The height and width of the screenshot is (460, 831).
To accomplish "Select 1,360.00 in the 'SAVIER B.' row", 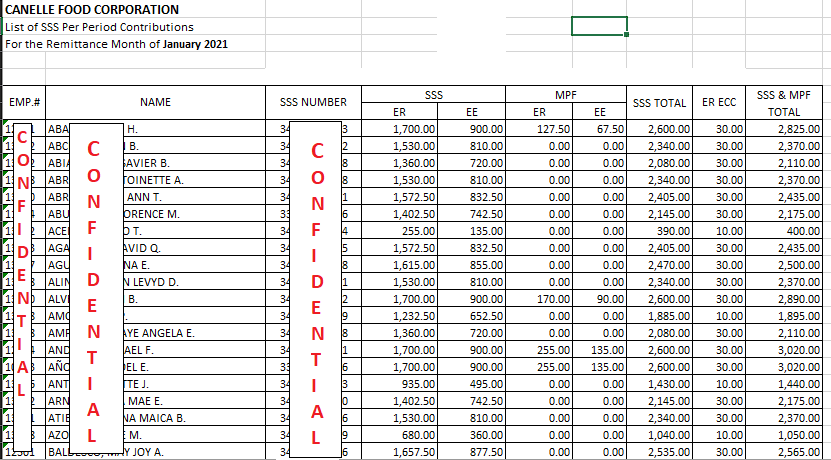I will [x=400, y=163].
